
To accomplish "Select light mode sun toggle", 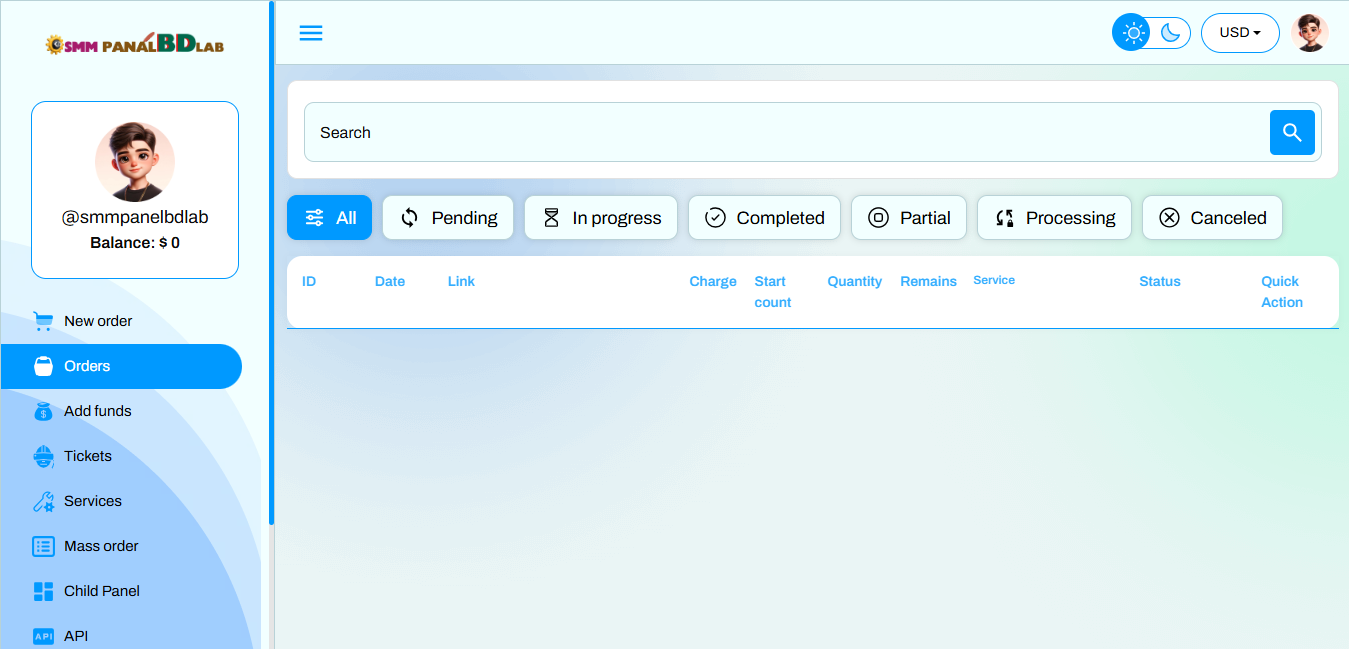I will coord(1133,33).
